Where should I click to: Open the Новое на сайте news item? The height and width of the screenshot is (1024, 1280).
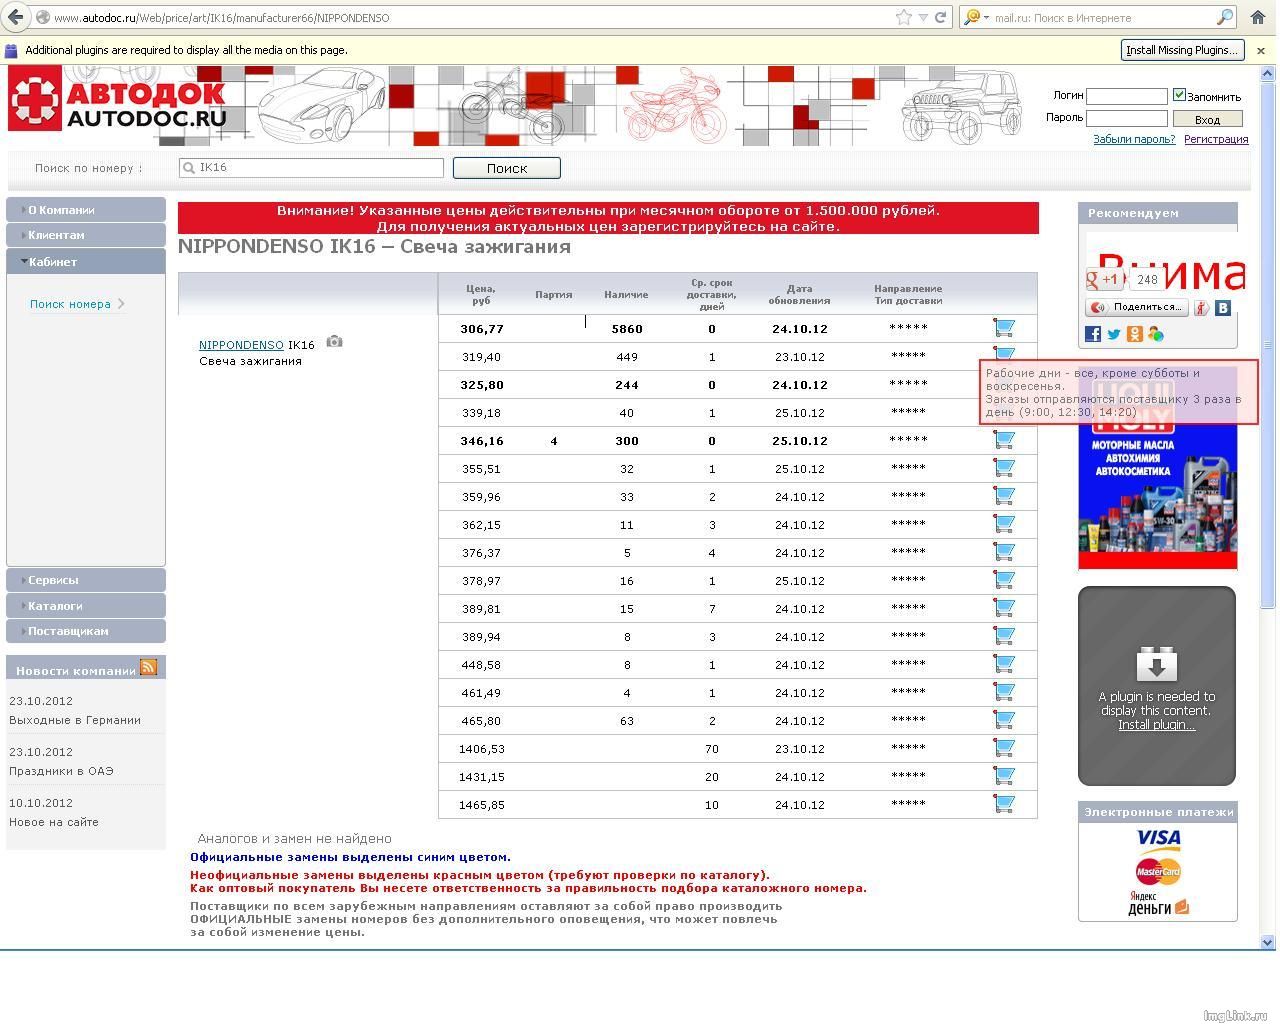pyautogui.click(x=54, y=822)
